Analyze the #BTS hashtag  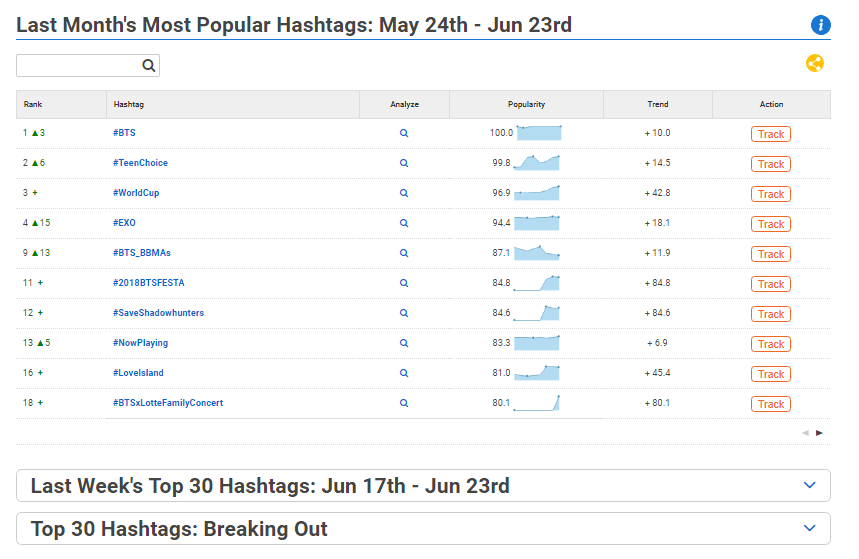tap(404, 133)
